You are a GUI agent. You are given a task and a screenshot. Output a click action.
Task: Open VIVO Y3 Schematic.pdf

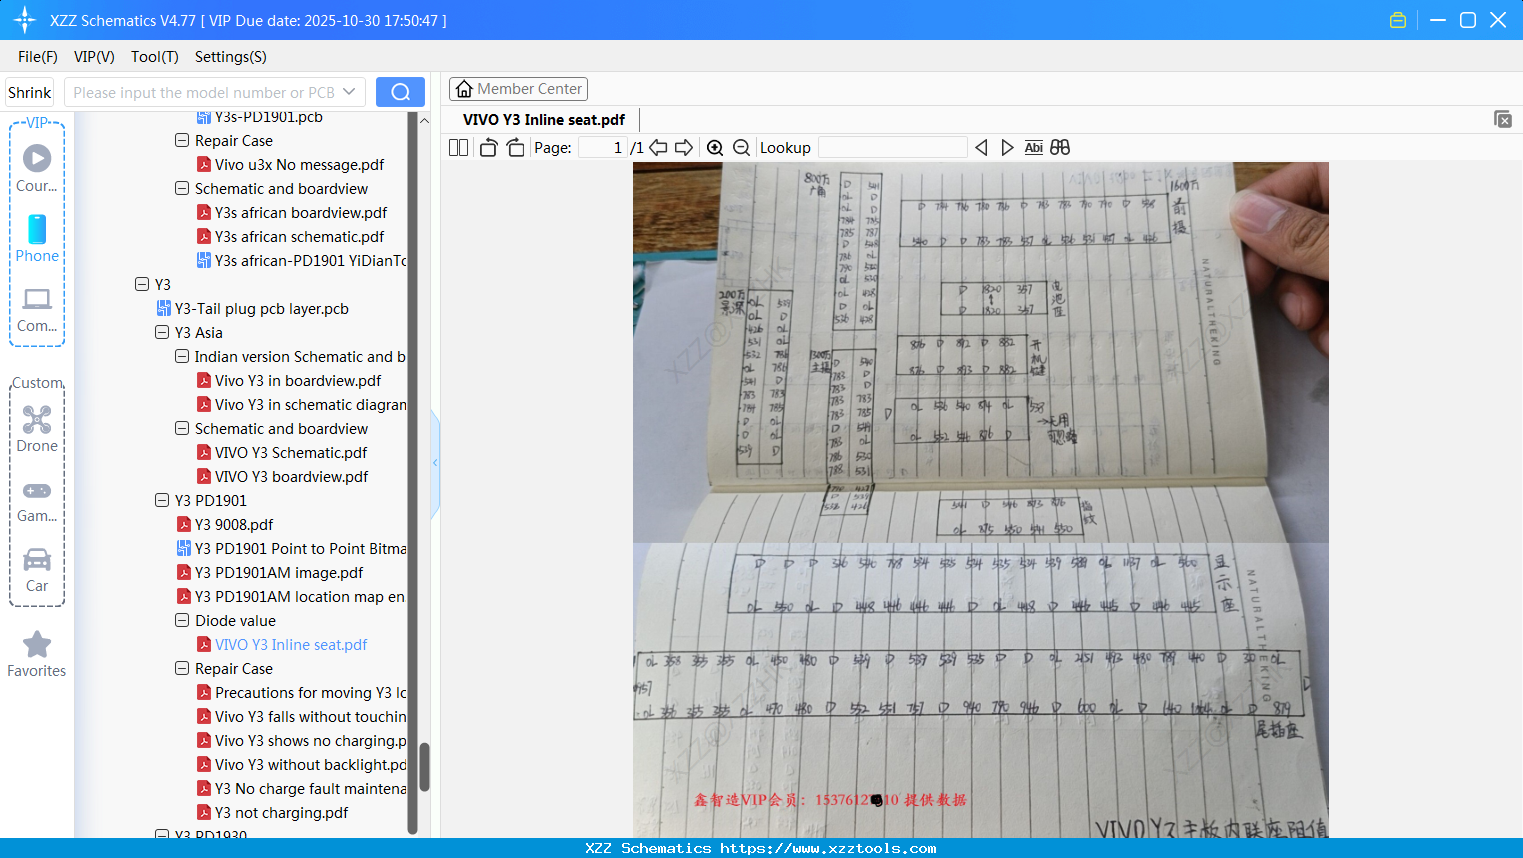click(x=291, y=453)
